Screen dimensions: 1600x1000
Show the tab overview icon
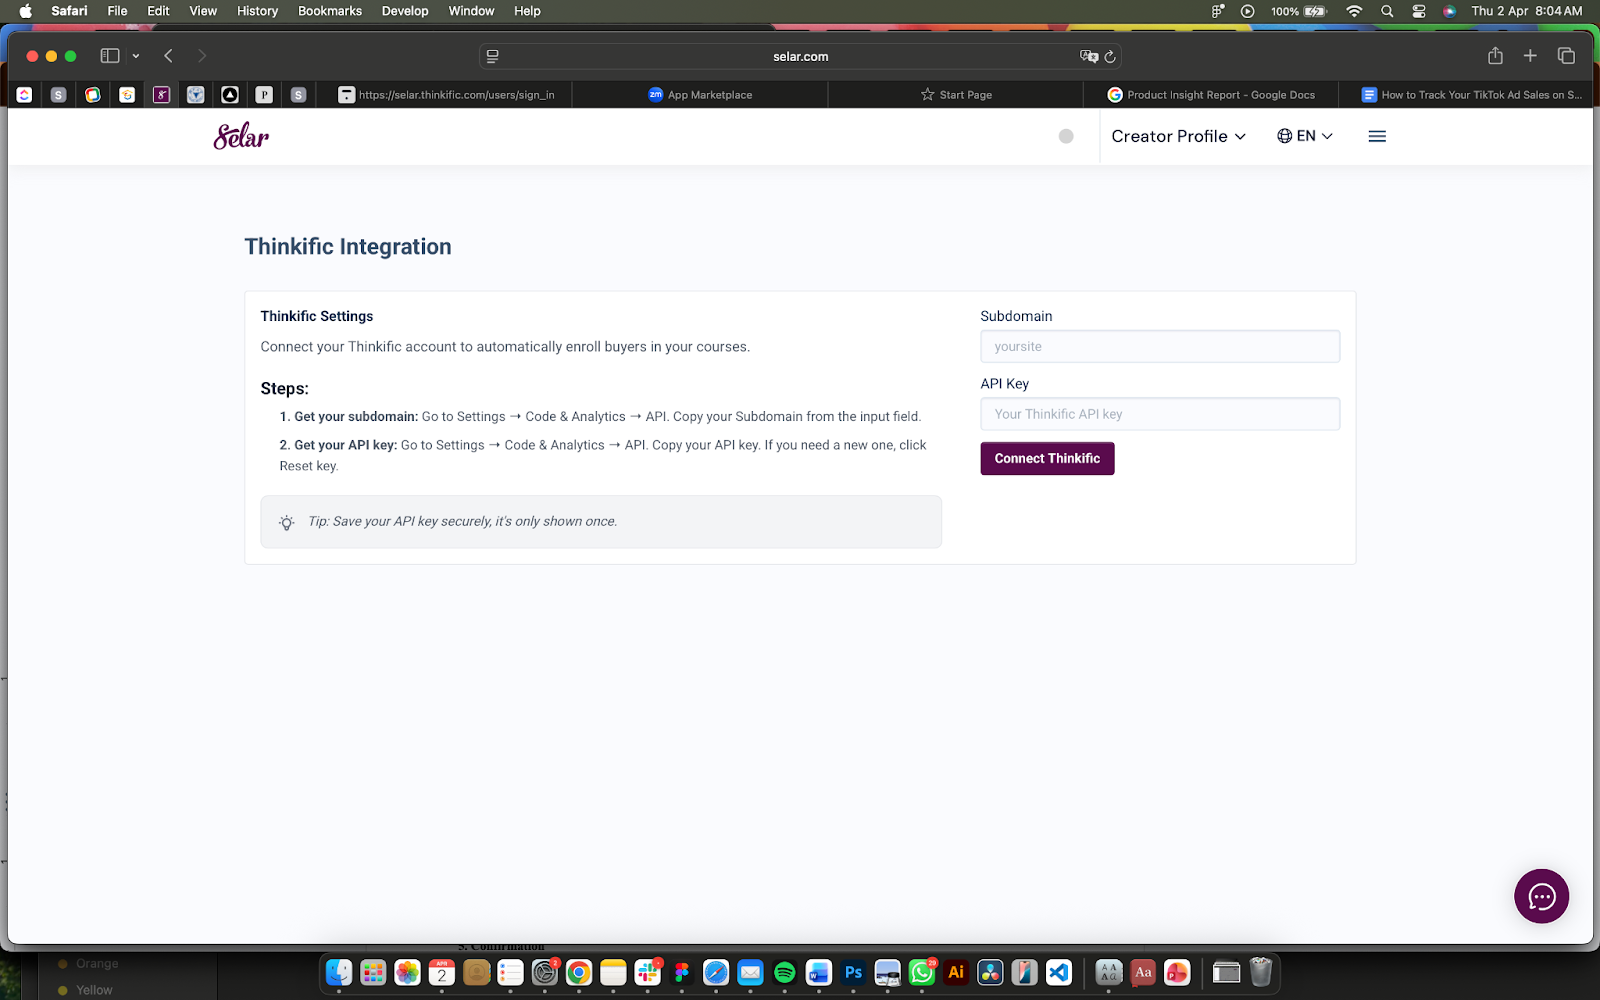1566,56
